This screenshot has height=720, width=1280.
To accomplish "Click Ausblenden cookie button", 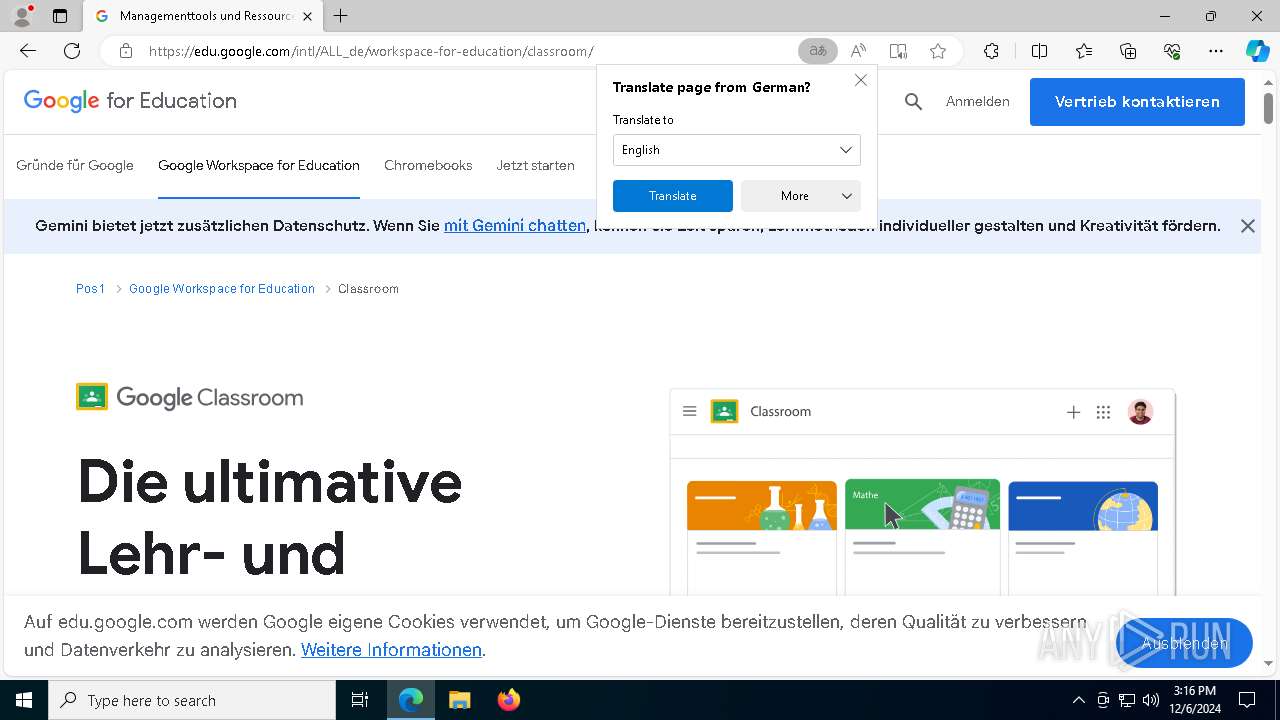I will tap(1184, 643).
